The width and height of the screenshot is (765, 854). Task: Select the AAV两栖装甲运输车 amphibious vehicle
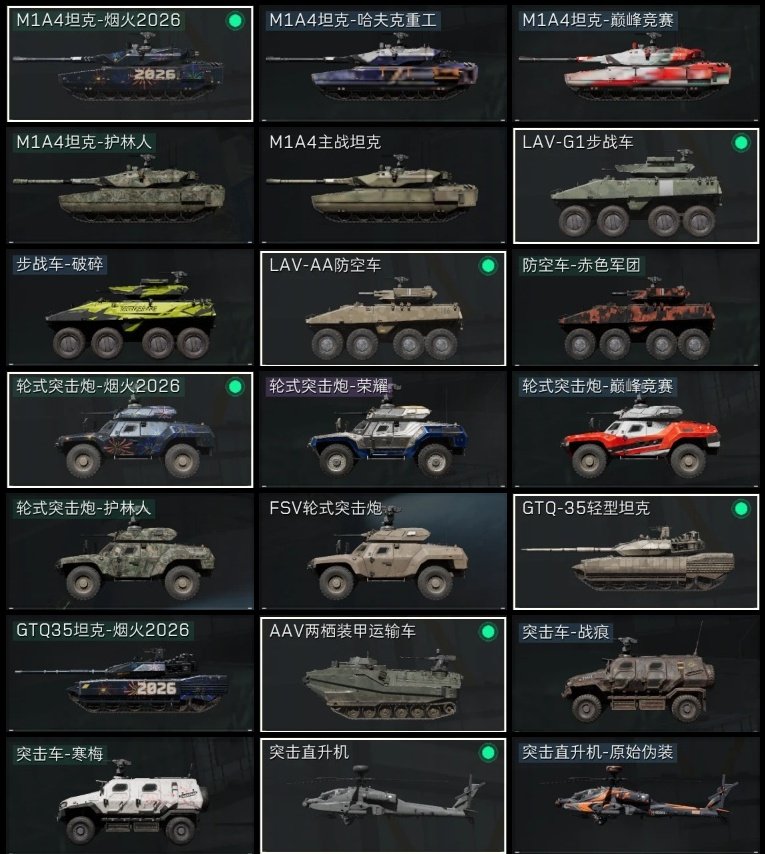(x=383, y=674)
